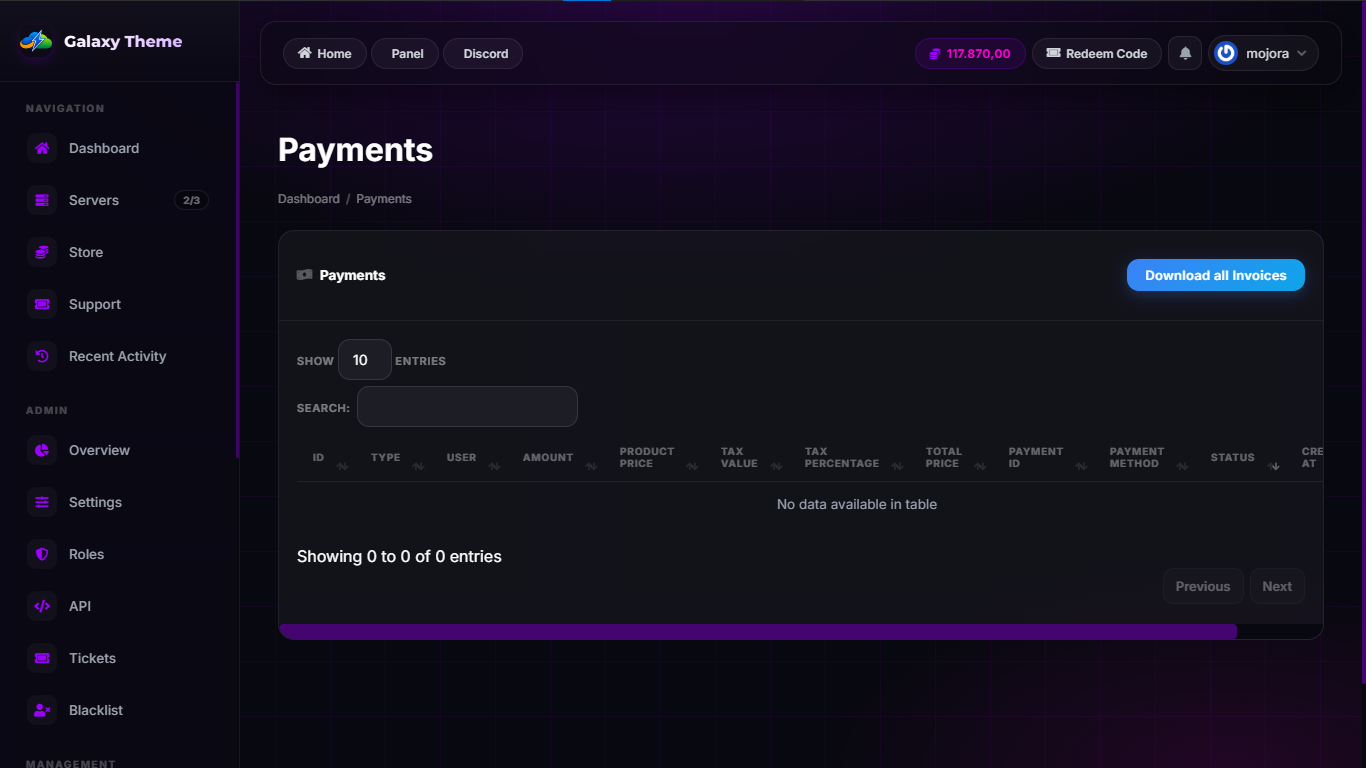This screenshot has height=768, width=1366.
Task: Open Servers via its sidebar icon
Action: coord(42,200)
